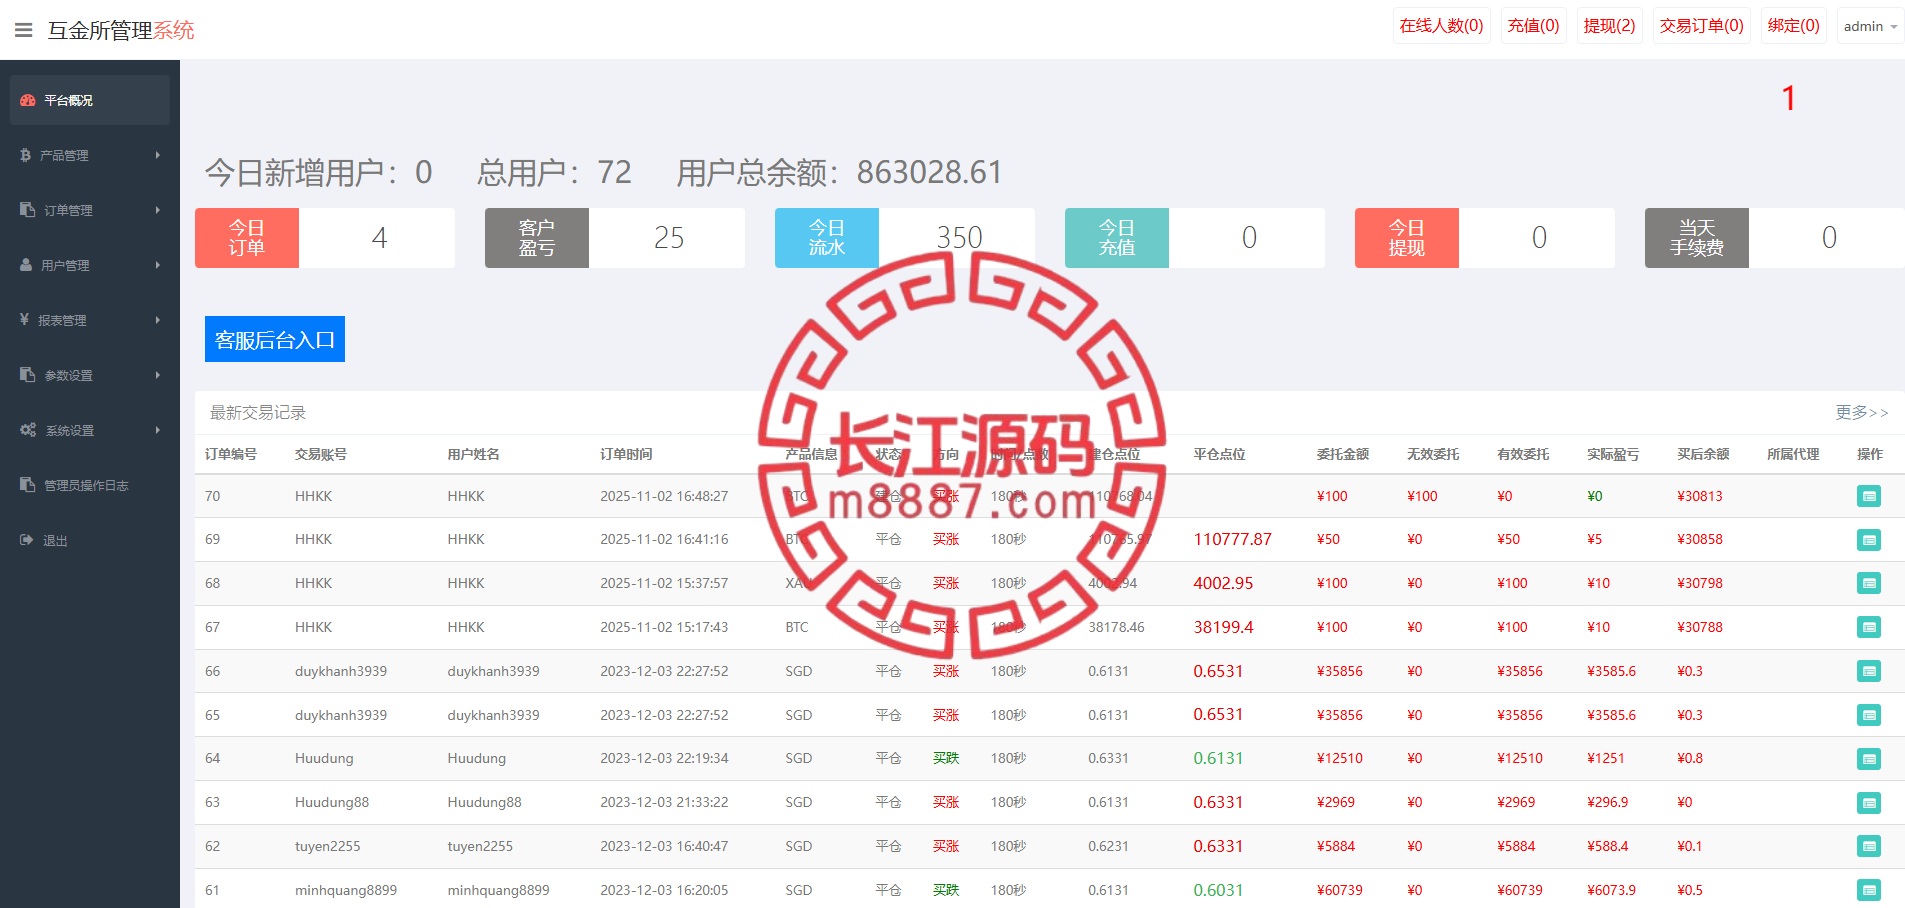Click the logout icon beside 退出
Screen dimensions: 1905x908
(x=27, y=540)
